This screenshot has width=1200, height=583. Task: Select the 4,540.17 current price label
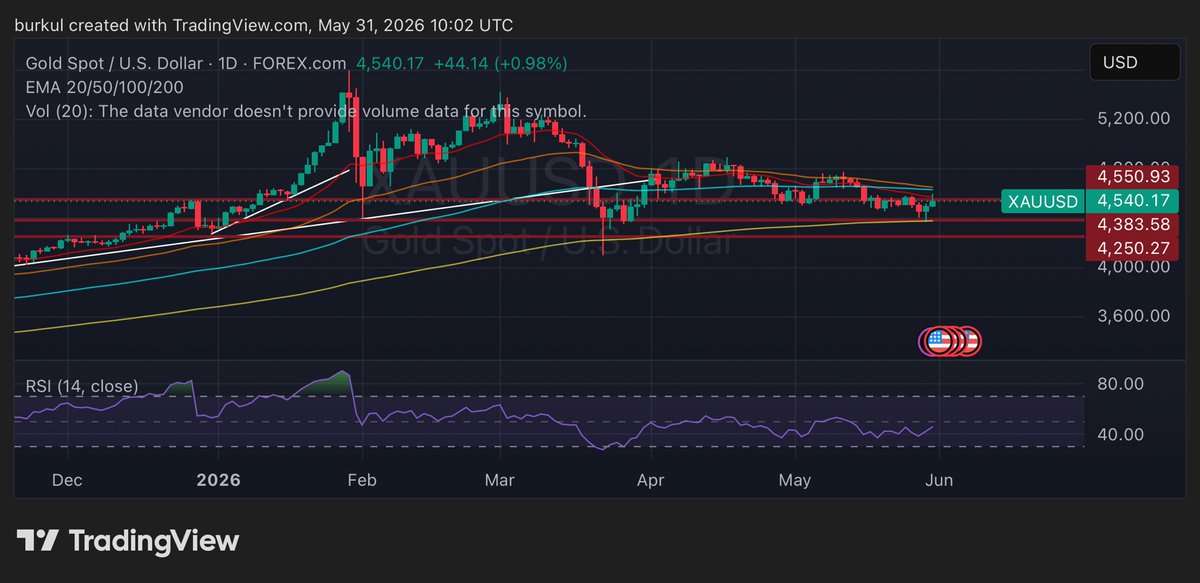point(1134,201)
